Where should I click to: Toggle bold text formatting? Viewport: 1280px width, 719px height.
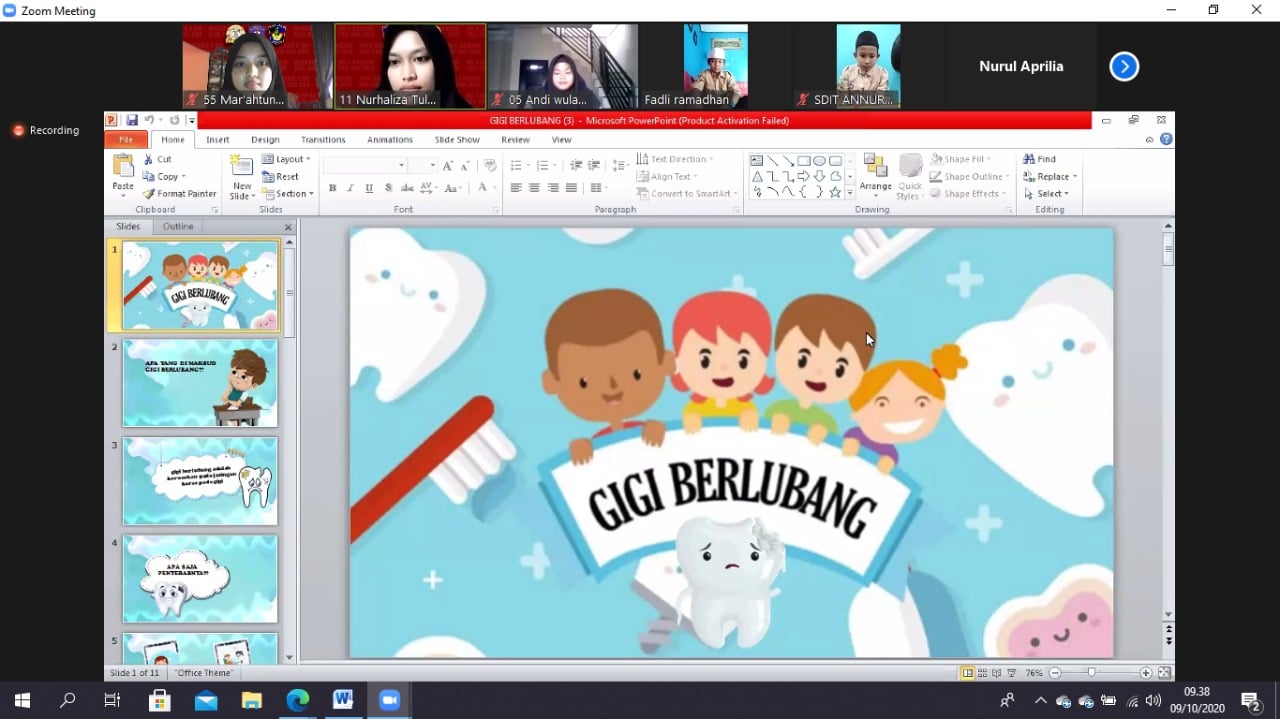pos(332,188)
